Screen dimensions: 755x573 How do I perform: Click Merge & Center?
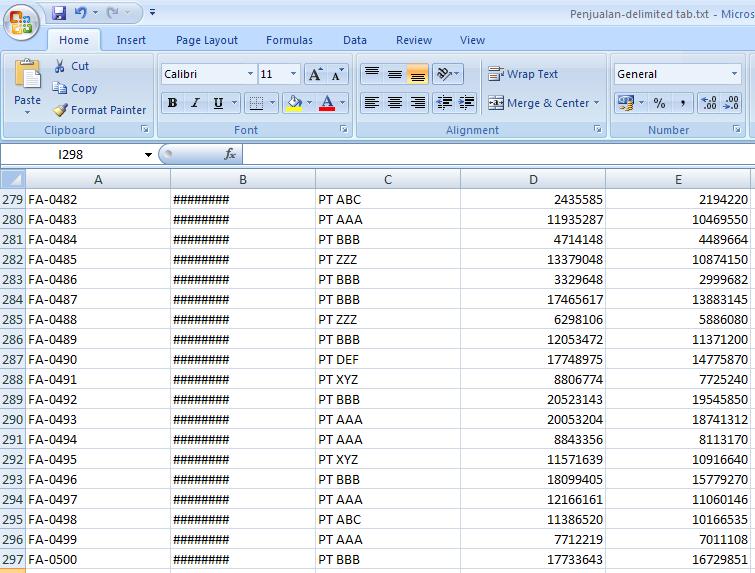[x=539, y=103]
